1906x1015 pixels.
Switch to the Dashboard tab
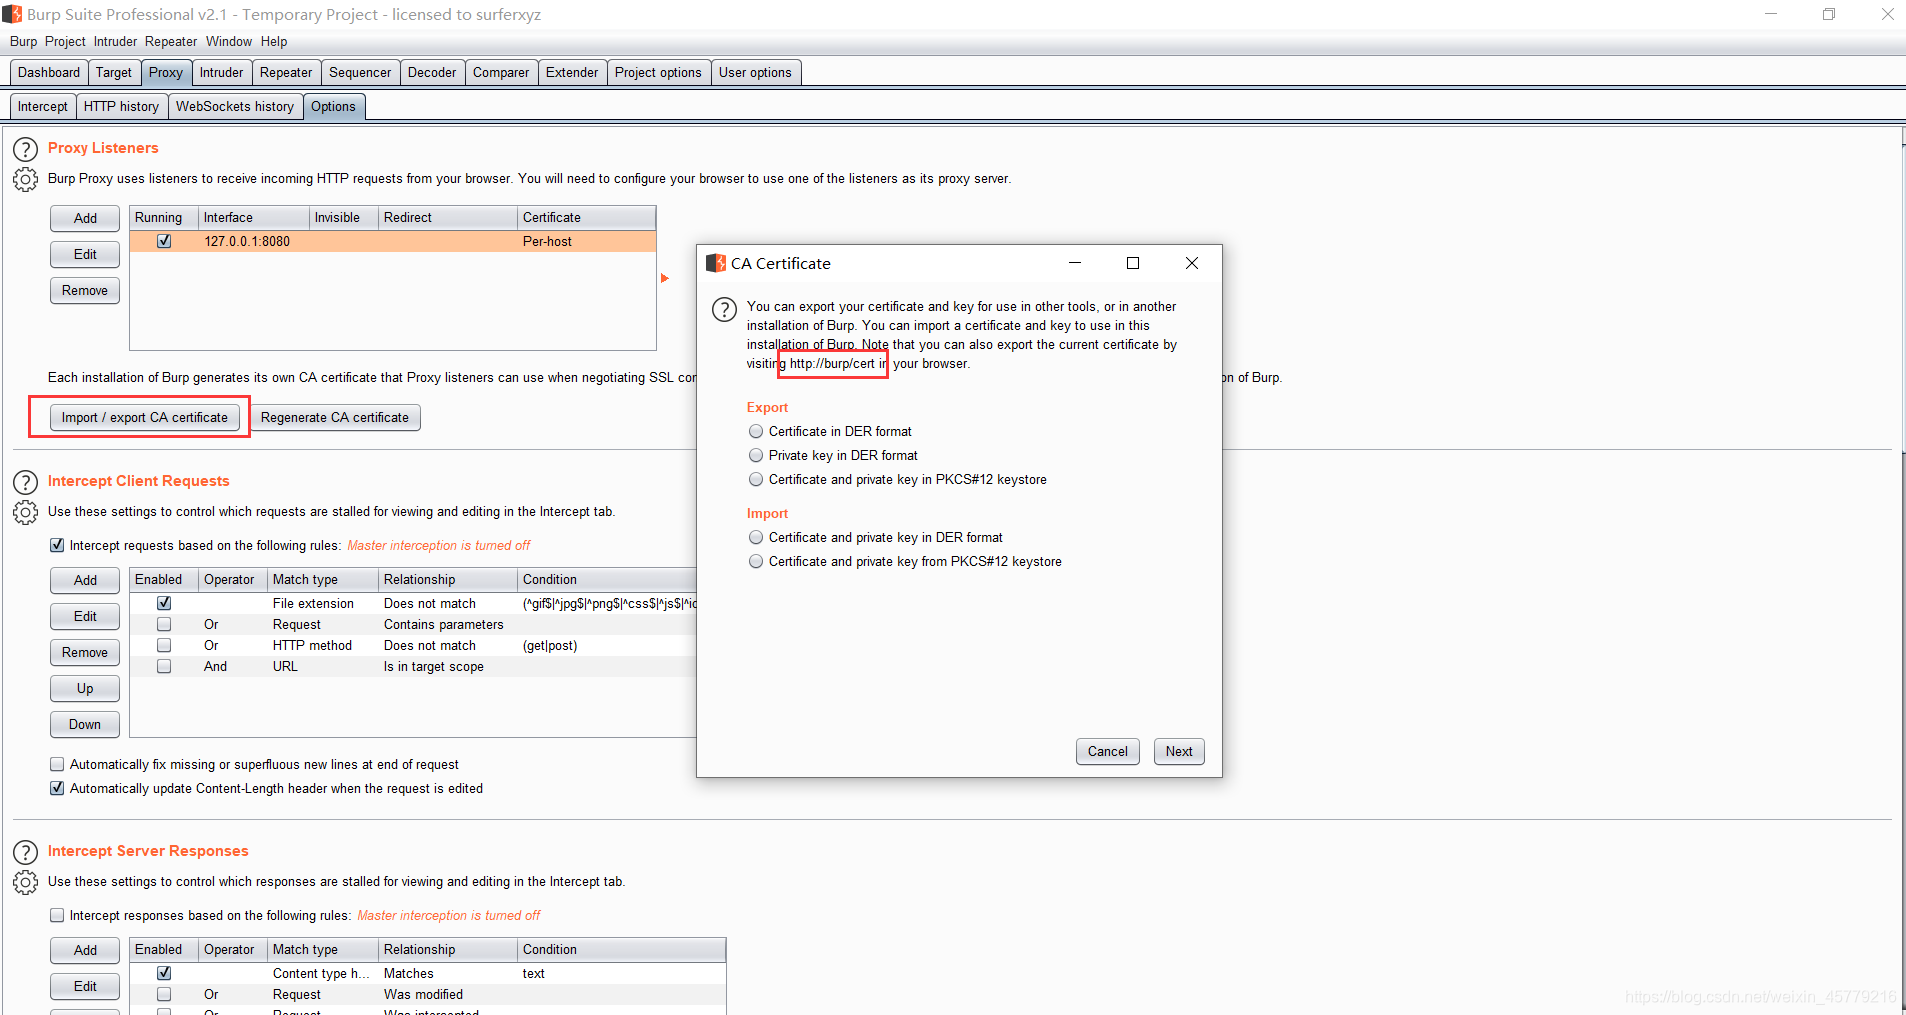49,72
